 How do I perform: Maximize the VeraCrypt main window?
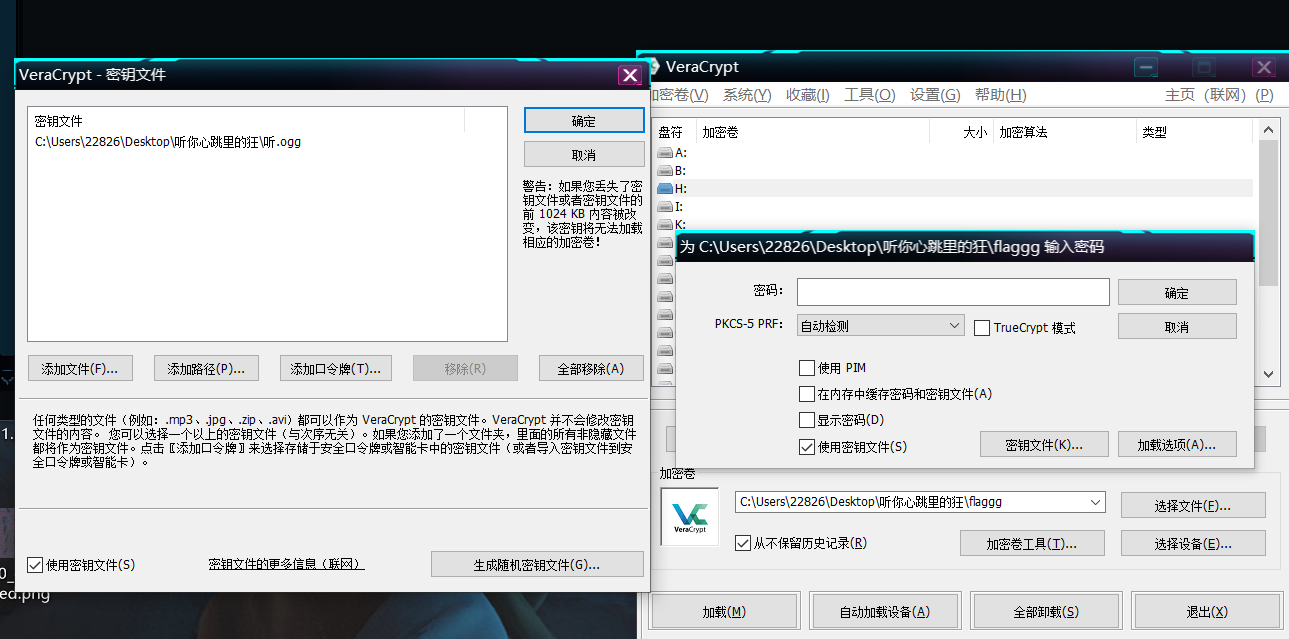point(1204,68)
